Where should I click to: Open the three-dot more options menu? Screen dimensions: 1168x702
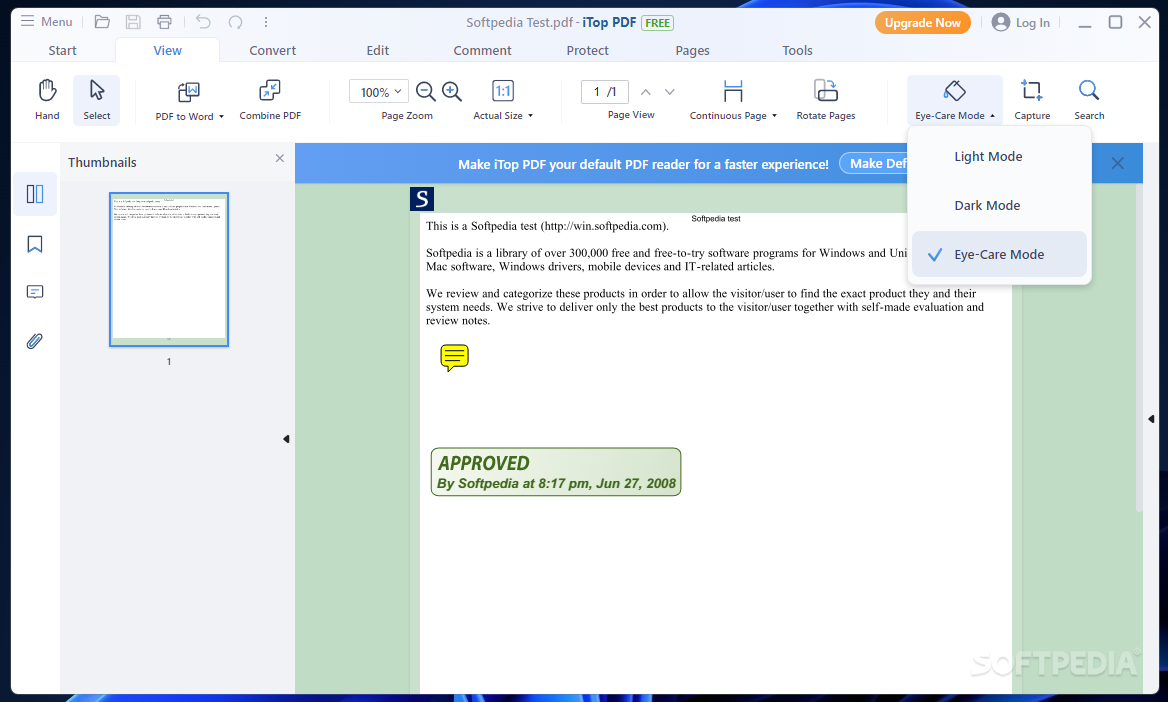coord(266,22)
